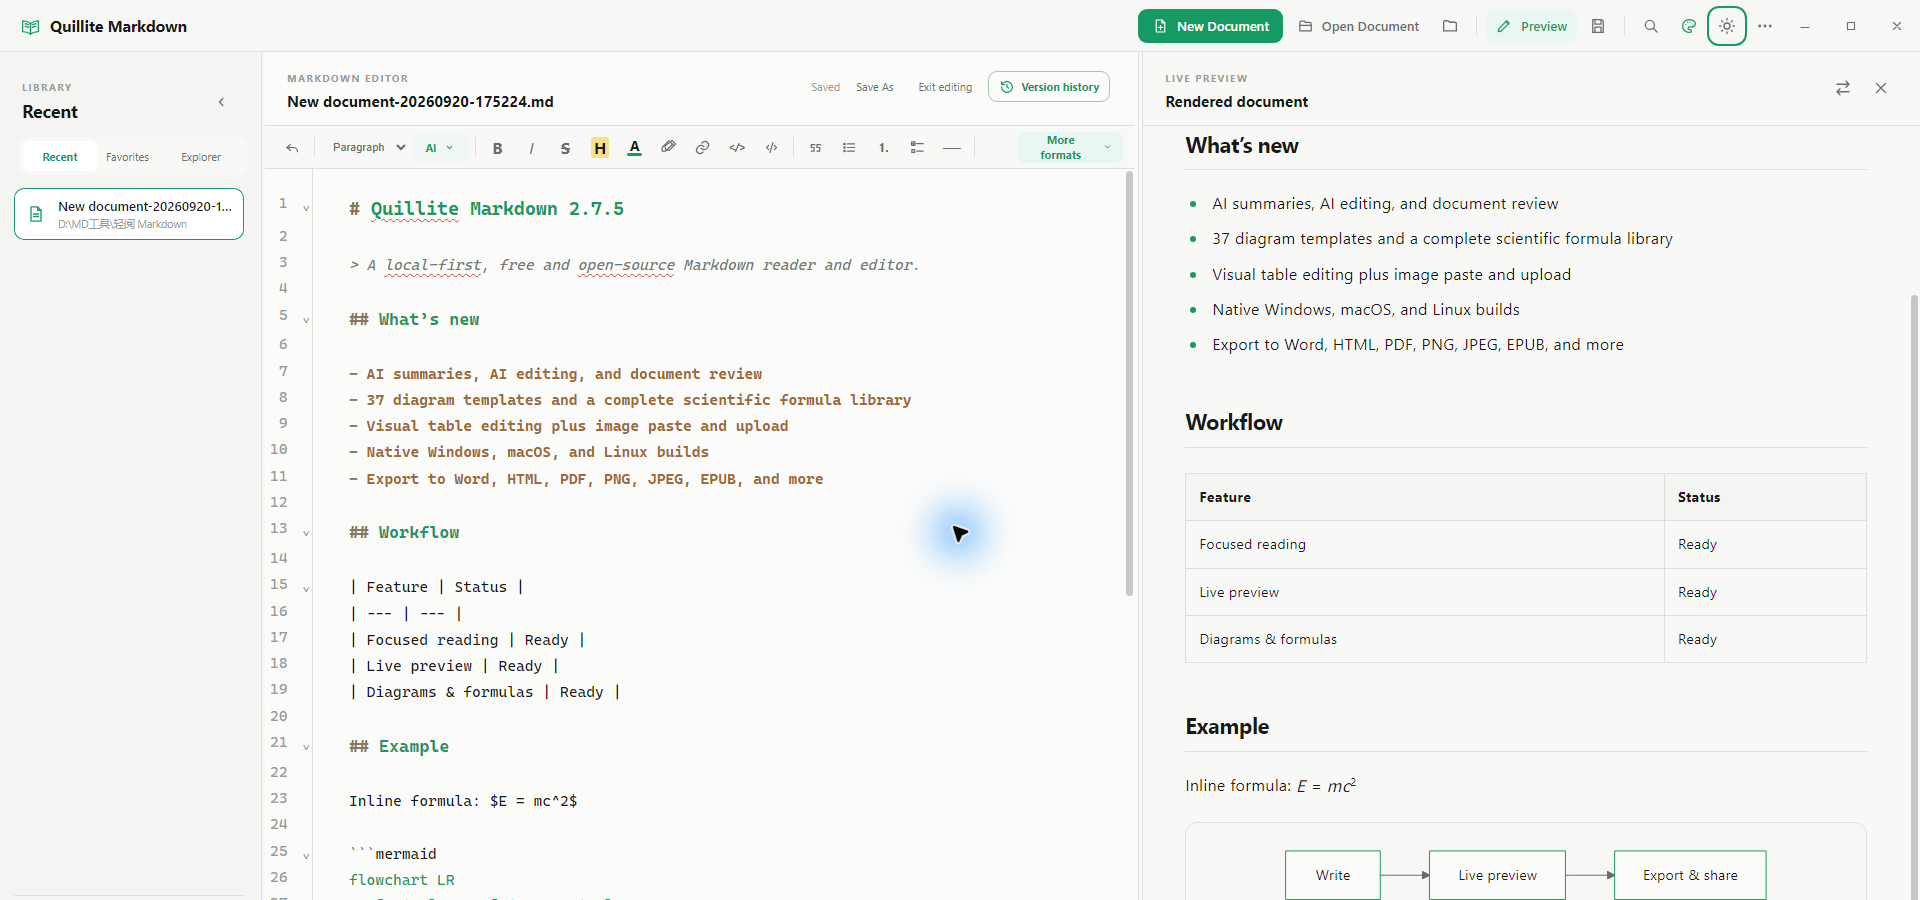The height and width of the screenshot is (900, 1920).
Task: Switch to the Favorites tab
Action: pyautogui.click(x=127, y=157)
